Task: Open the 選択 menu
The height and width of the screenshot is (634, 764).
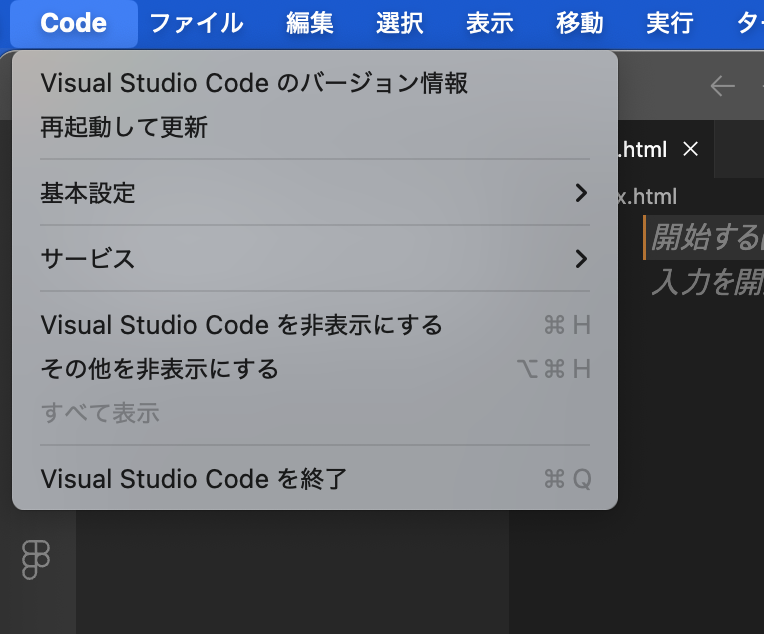Action: pos(400,23)
